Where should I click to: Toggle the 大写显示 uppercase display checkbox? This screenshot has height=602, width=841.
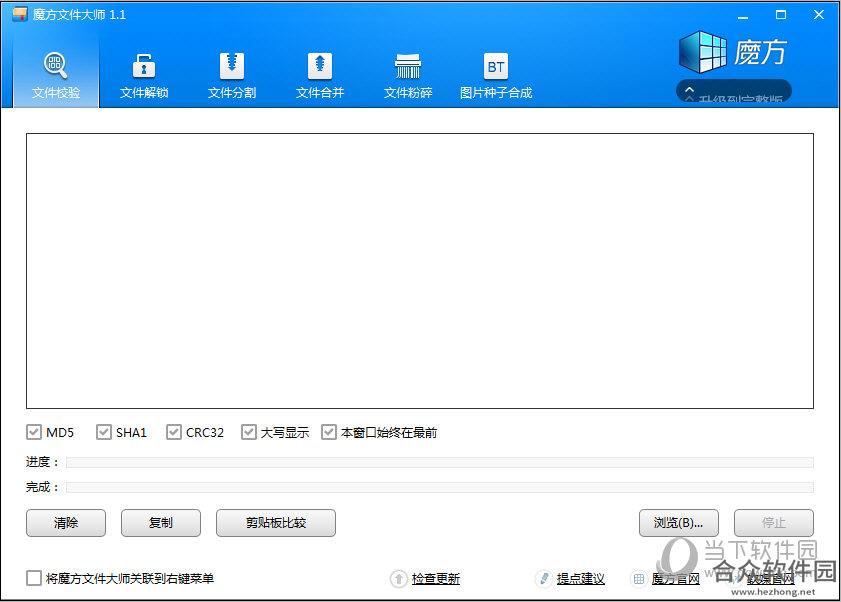point(248,432)
